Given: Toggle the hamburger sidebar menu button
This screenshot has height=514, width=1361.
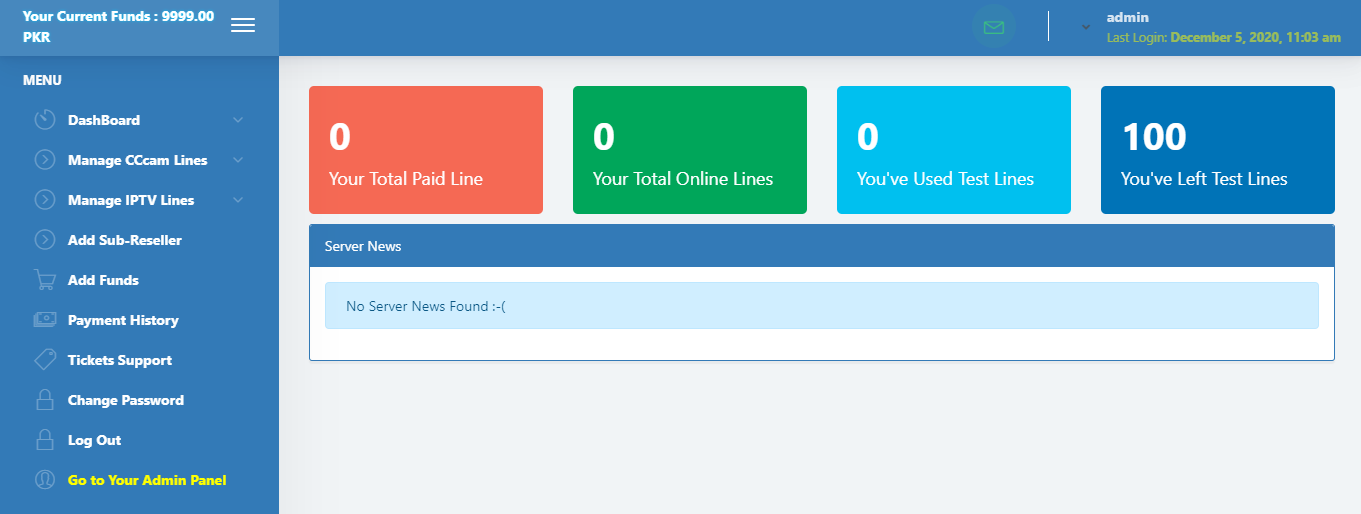Looking at the screenshot, I should pos(243,26).
